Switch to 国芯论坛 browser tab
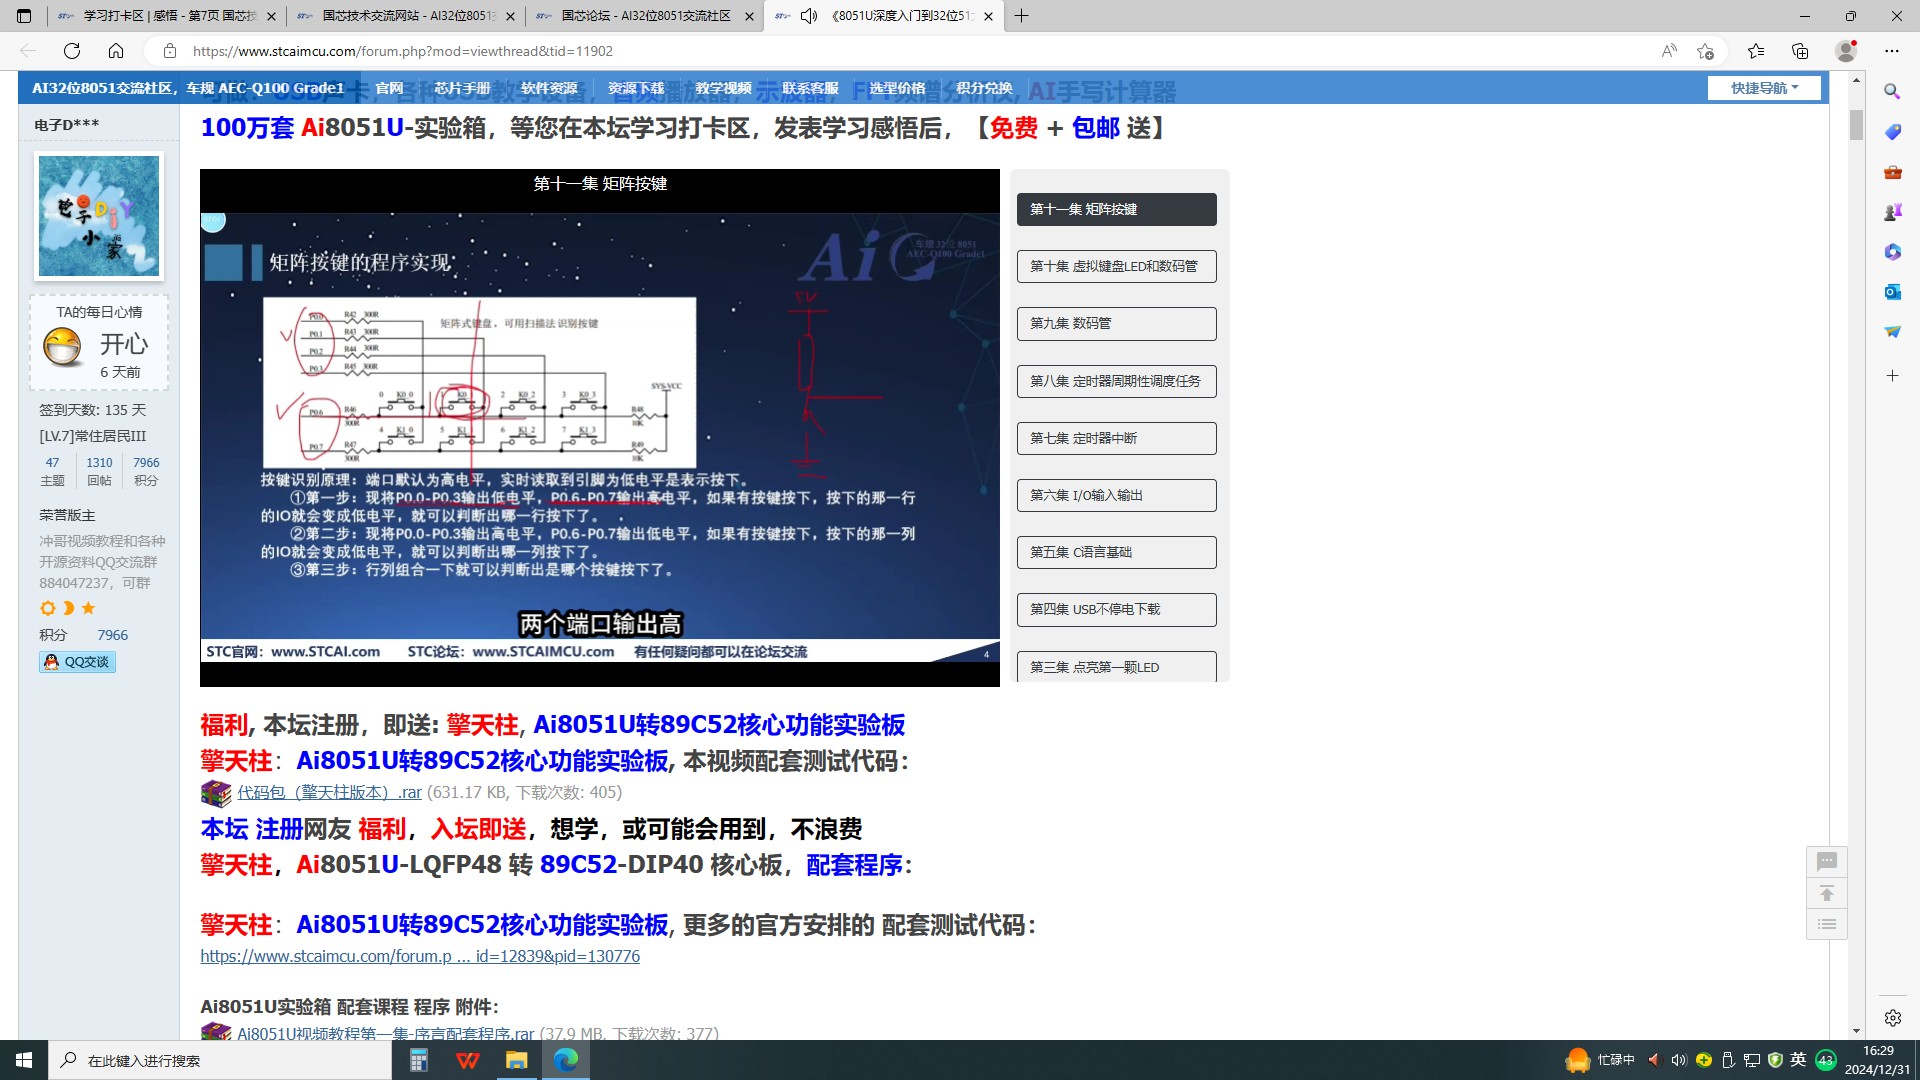Screen dimensions: 1920x1080 [644, 16]
